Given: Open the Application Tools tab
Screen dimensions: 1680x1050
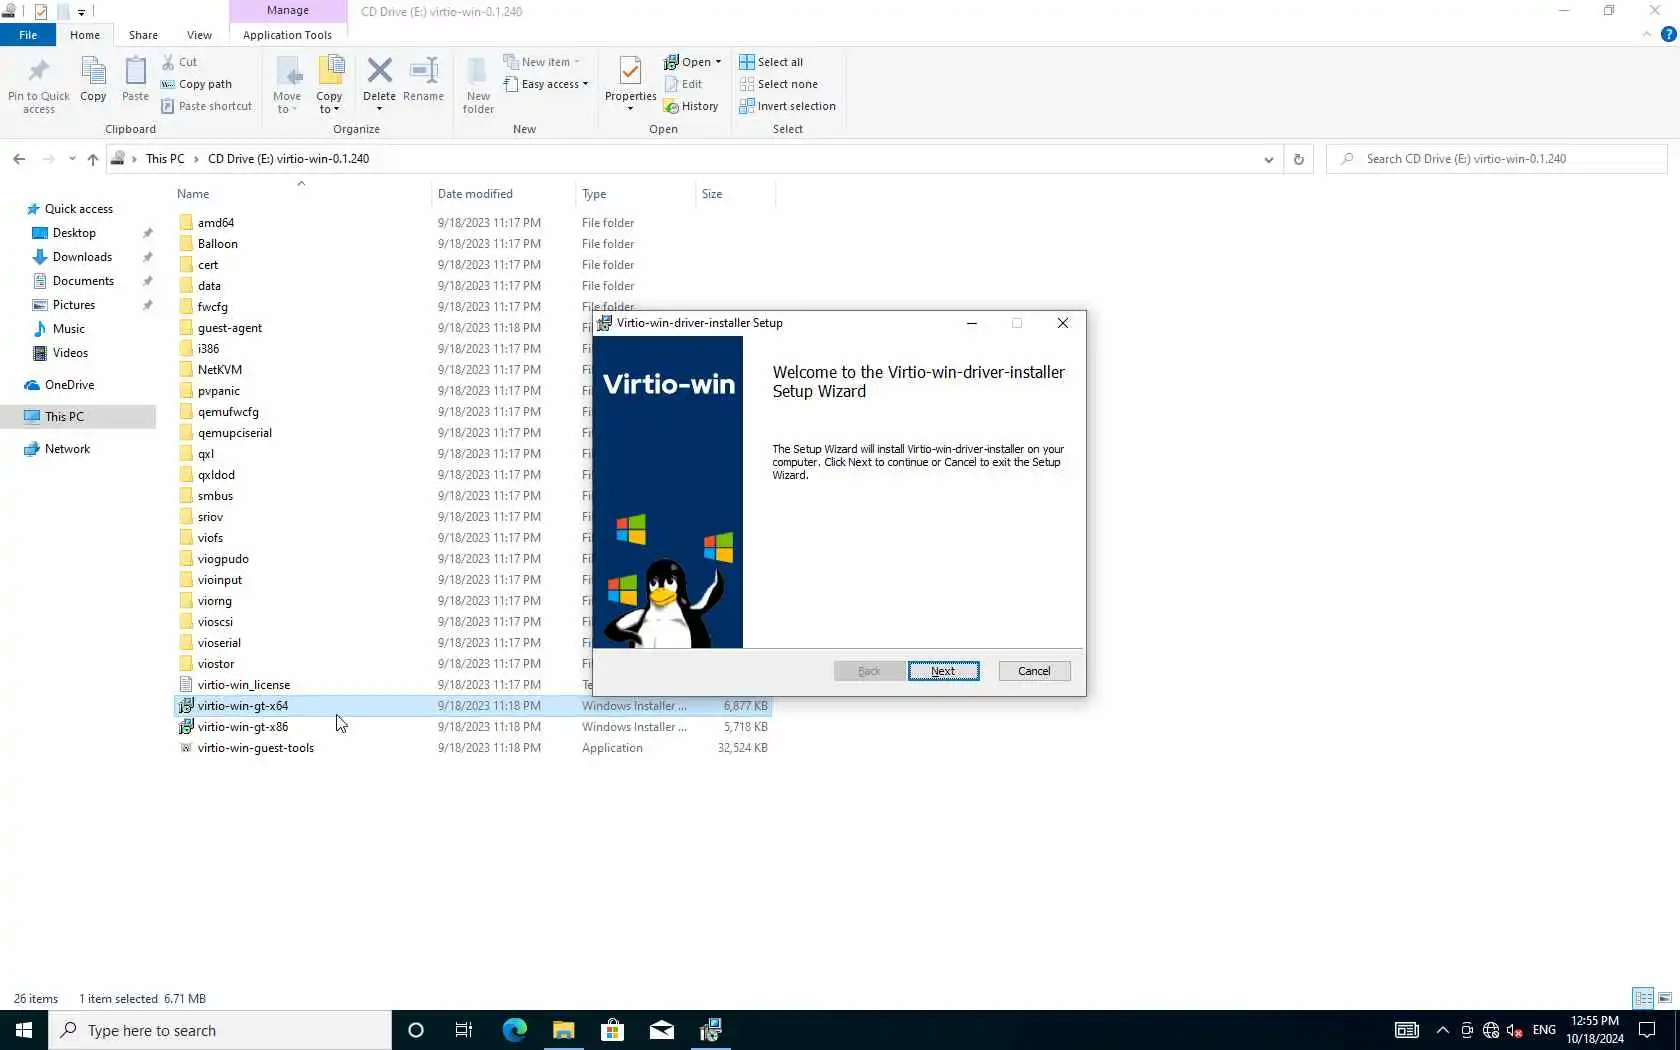Looking at the screenshot, I should [287, 35].
